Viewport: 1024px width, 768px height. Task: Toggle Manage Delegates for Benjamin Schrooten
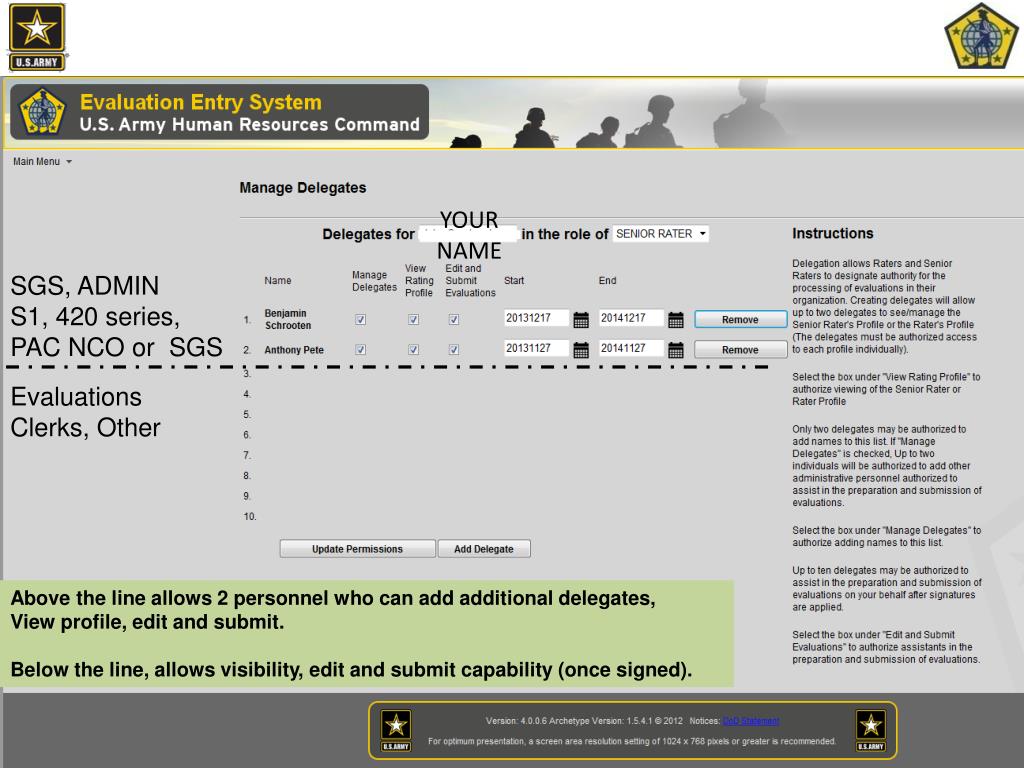coord(360,320)
